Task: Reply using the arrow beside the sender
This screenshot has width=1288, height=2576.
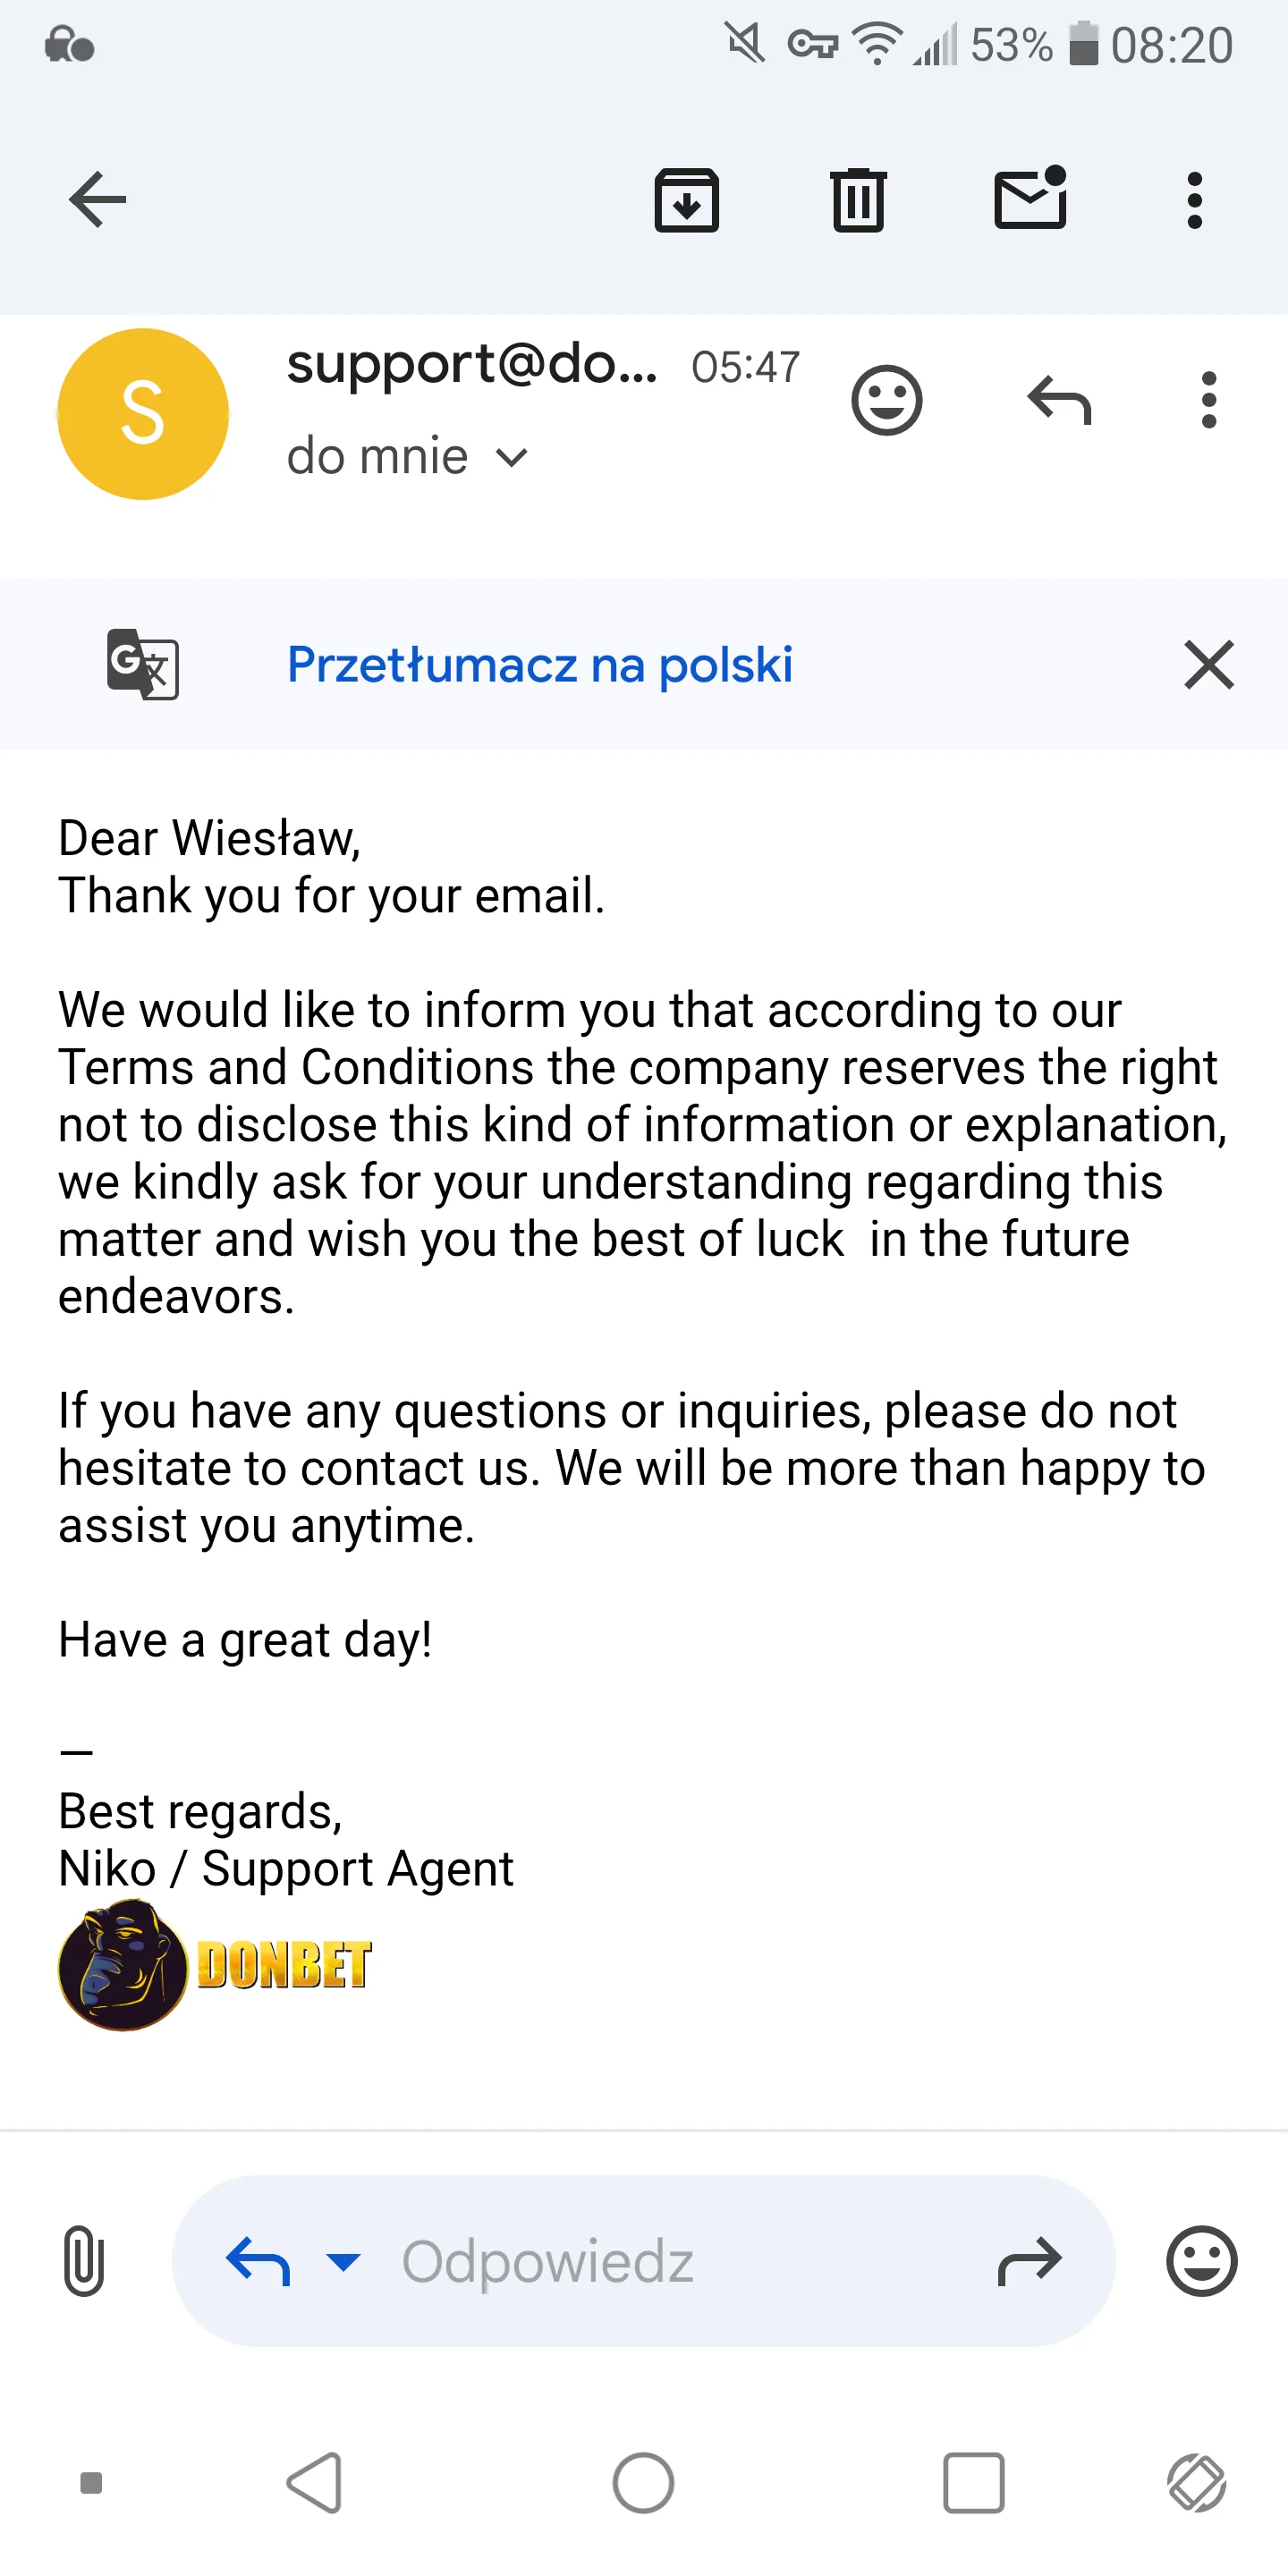Action: coord(1059,400)
